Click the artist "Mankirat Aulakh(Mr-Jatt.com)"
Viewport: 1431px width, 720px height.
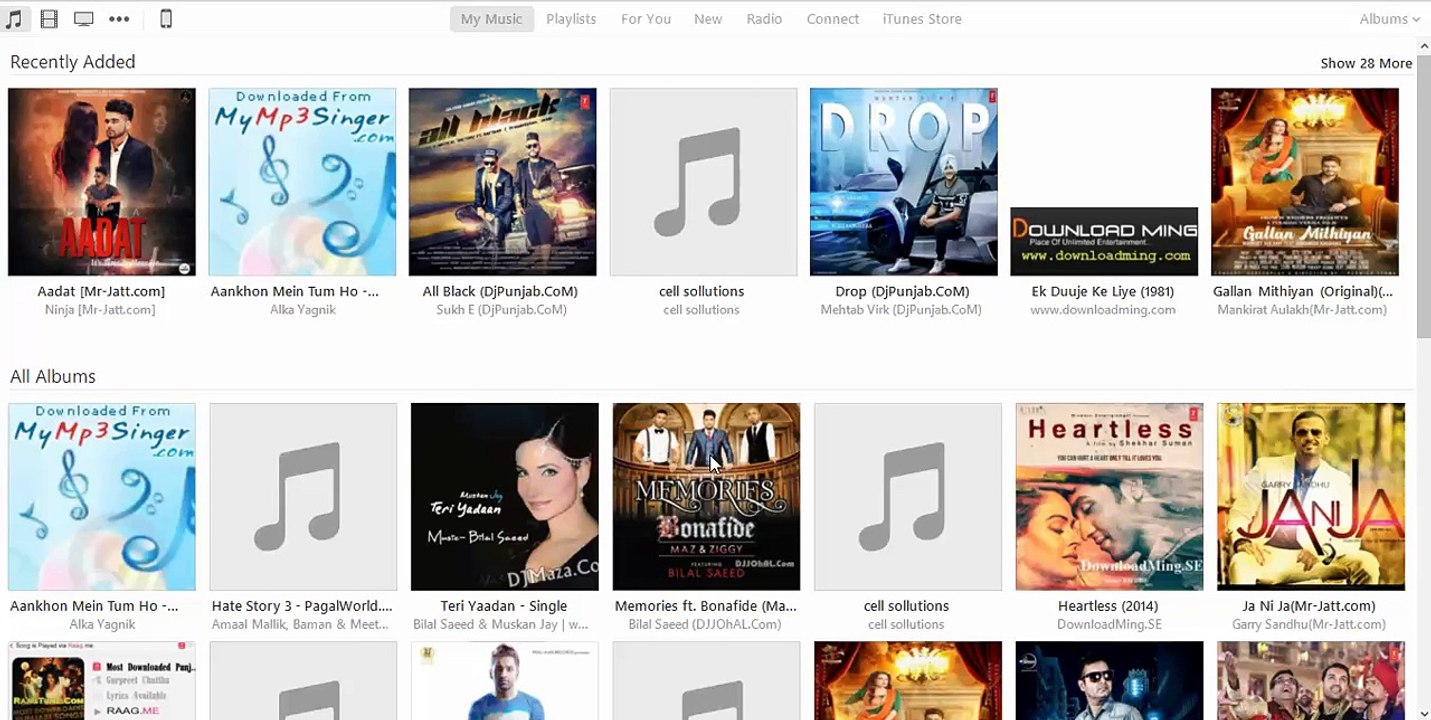click(x=1302, y=310)
